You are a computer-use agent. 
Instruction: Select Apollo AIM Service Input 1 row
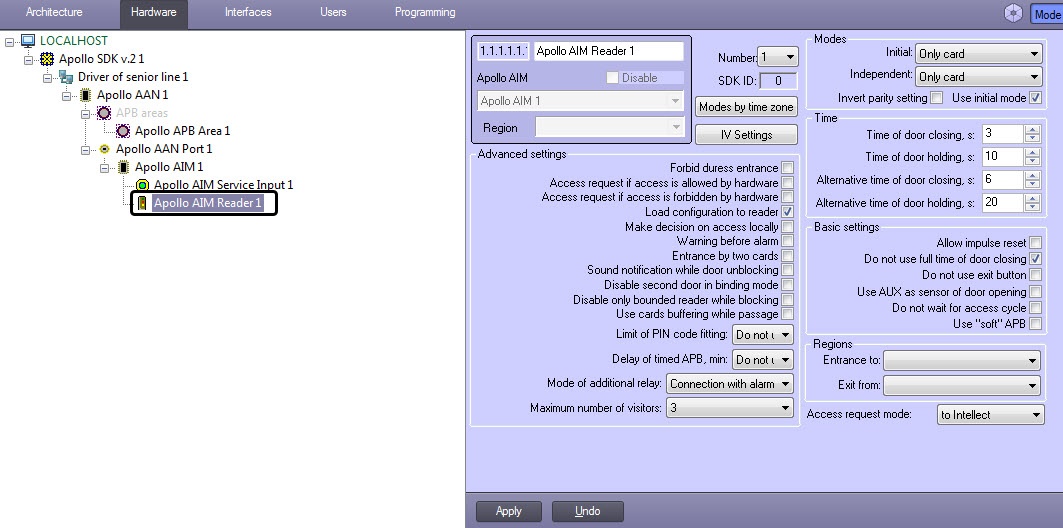click(223, 185)
